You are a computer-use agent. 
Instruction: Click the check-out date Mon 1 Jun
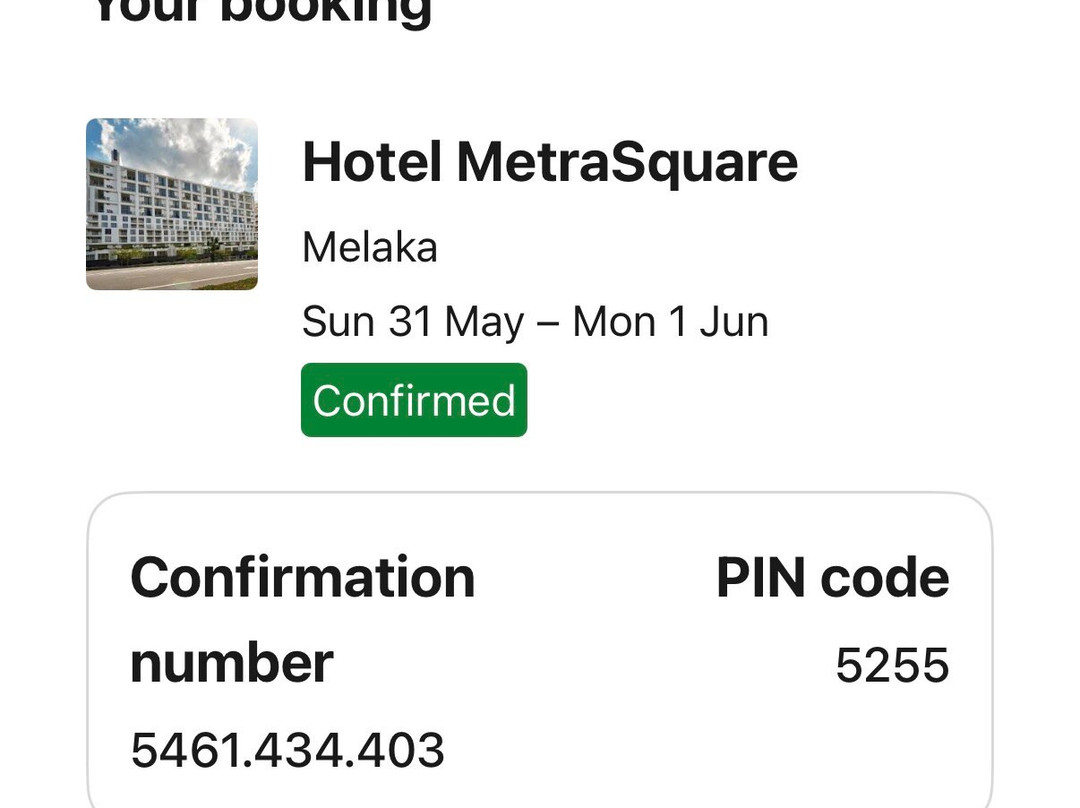(670, 322)
